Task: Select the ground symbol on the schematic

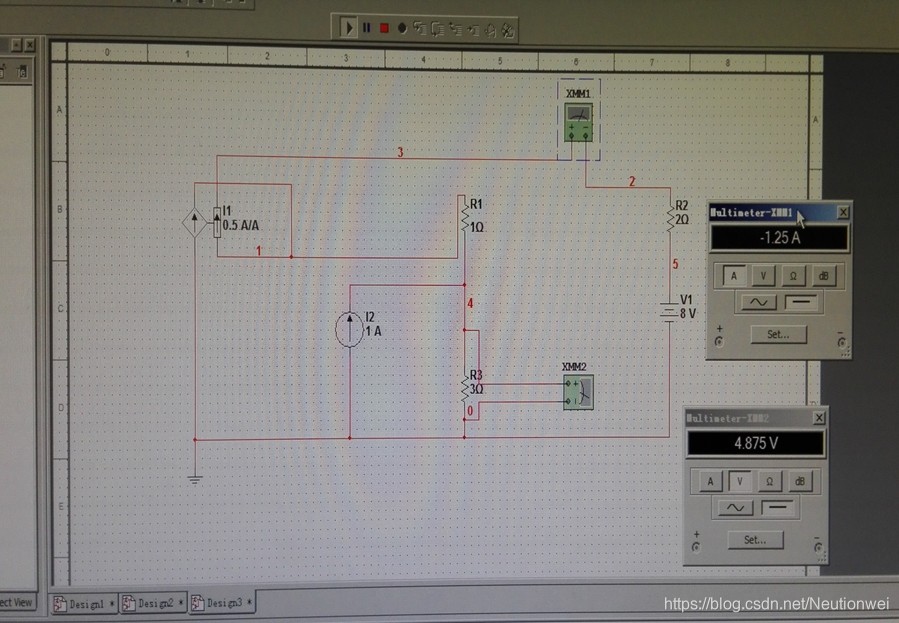Action: click(195, 480)
